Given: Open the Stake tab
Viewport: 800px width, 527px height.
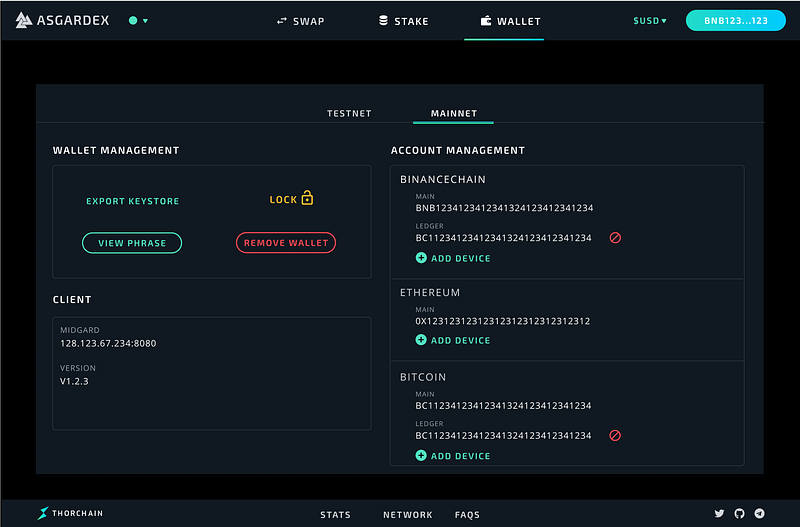Looking at the screenshot, I should [x=404, y=21].
